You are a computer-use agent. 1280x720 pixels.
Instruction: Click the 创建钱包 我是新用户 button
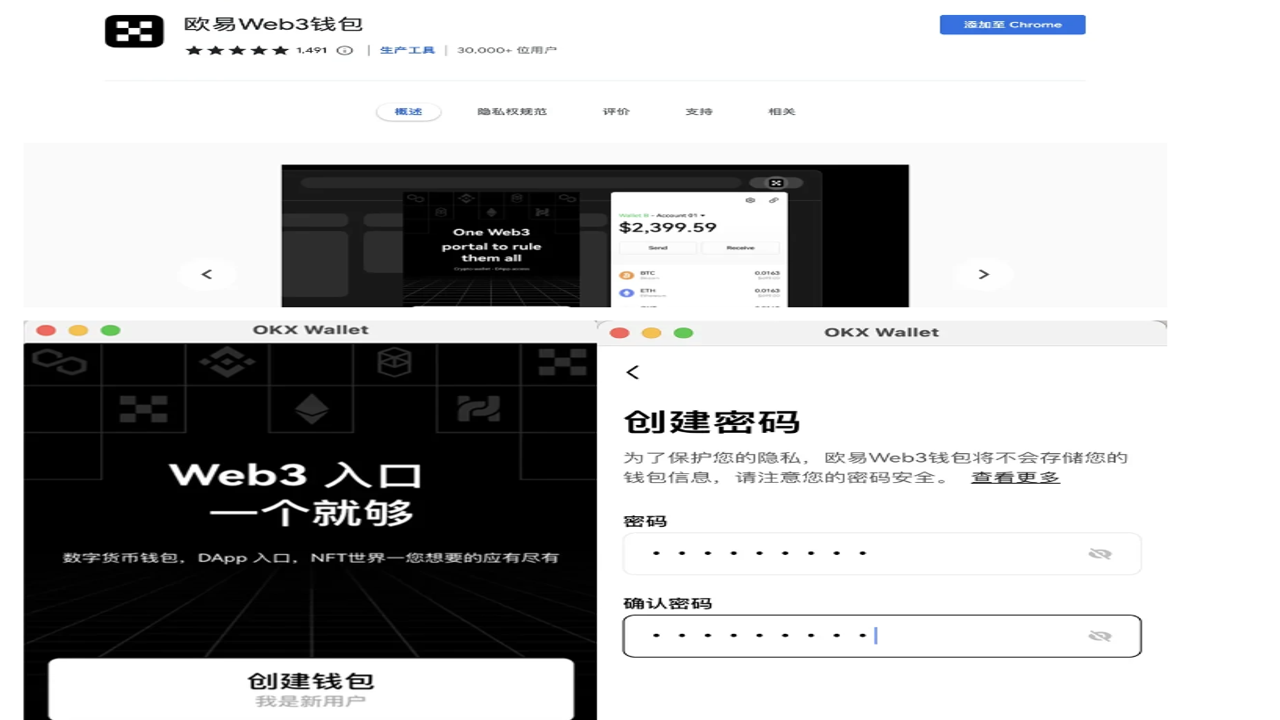[311, 689]
